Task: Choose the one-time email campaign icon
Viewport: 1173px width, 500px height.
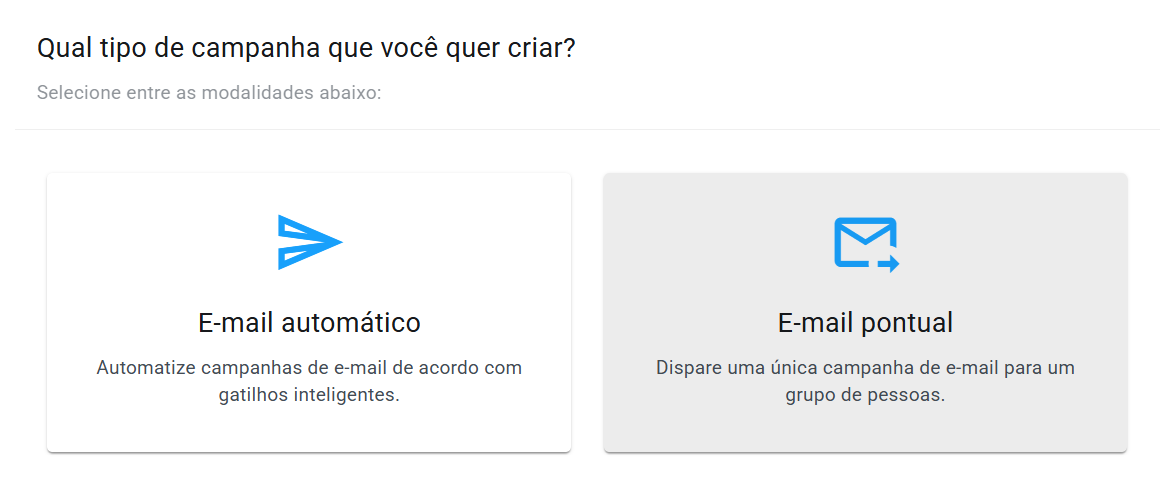Action: 866,244
